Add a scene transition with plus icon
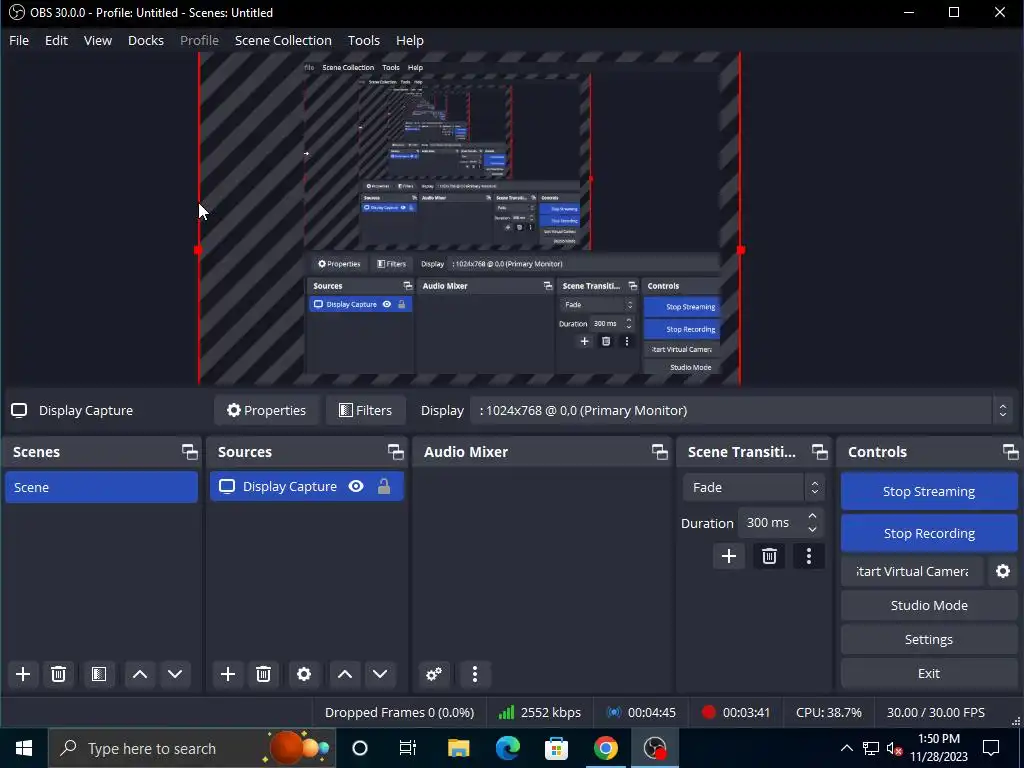 coord(729,556)
